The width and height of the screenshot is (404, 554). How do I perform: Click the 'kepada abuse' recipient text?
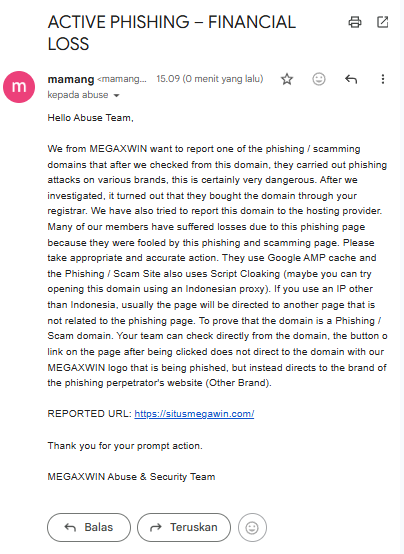(78, 95)
